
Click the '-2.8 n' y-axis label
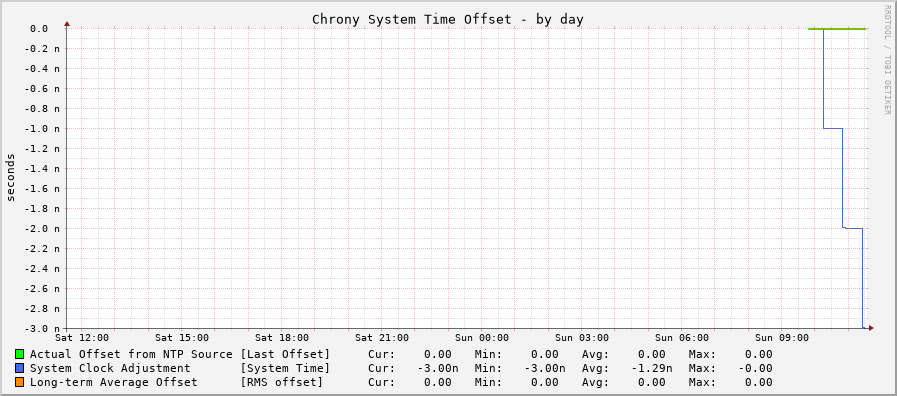[x=42, y=309]
